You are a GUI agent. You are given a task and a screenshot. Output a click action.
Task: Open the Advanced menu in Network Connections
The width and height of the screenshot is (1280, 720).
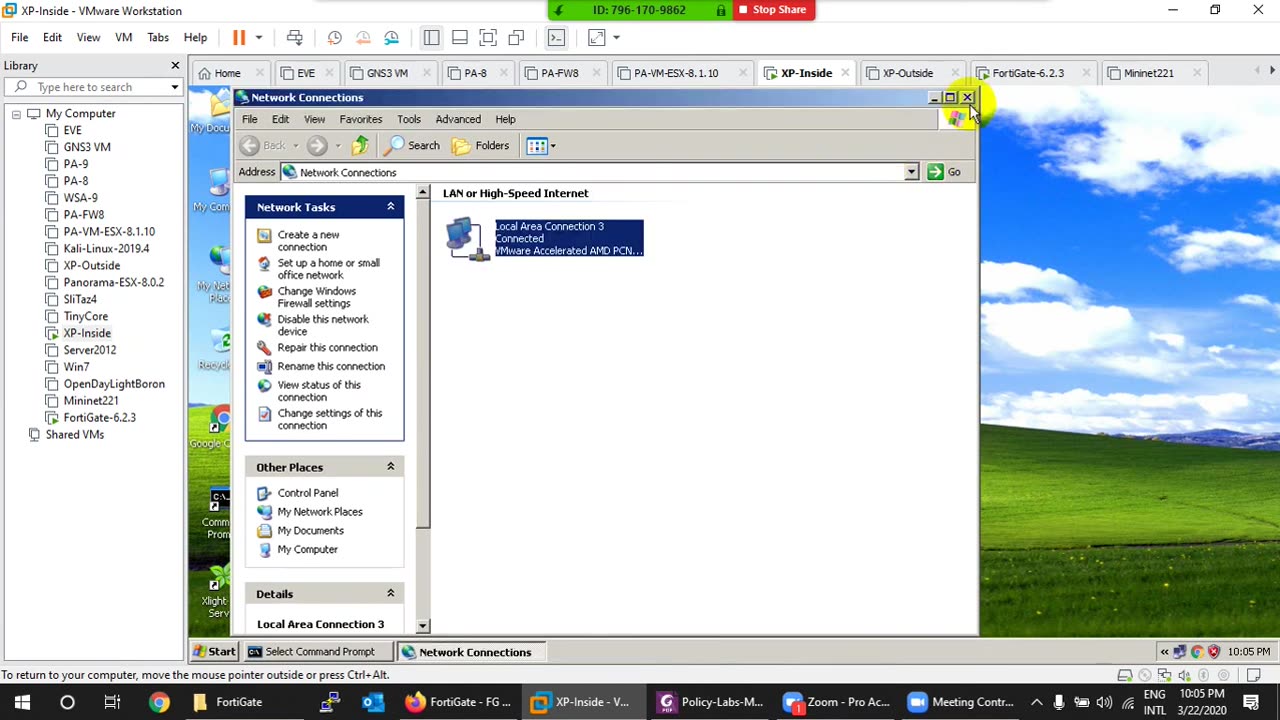click(x=458, y=119)
